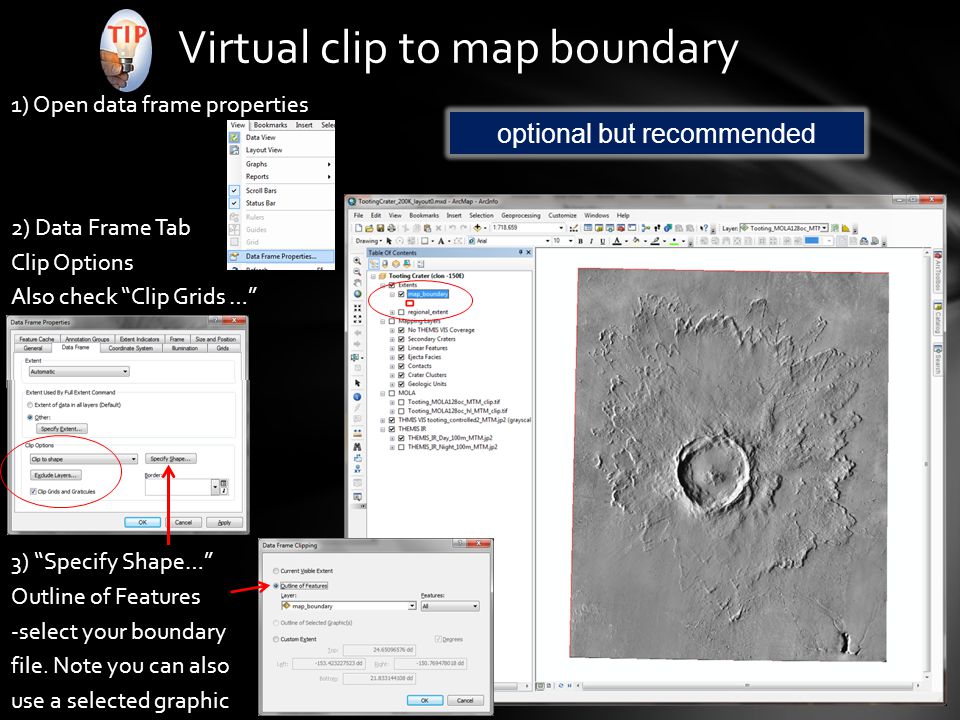Click the What's This help pointer icon
The height and width of the screenshot is (720, 960).
click(703, 228)
